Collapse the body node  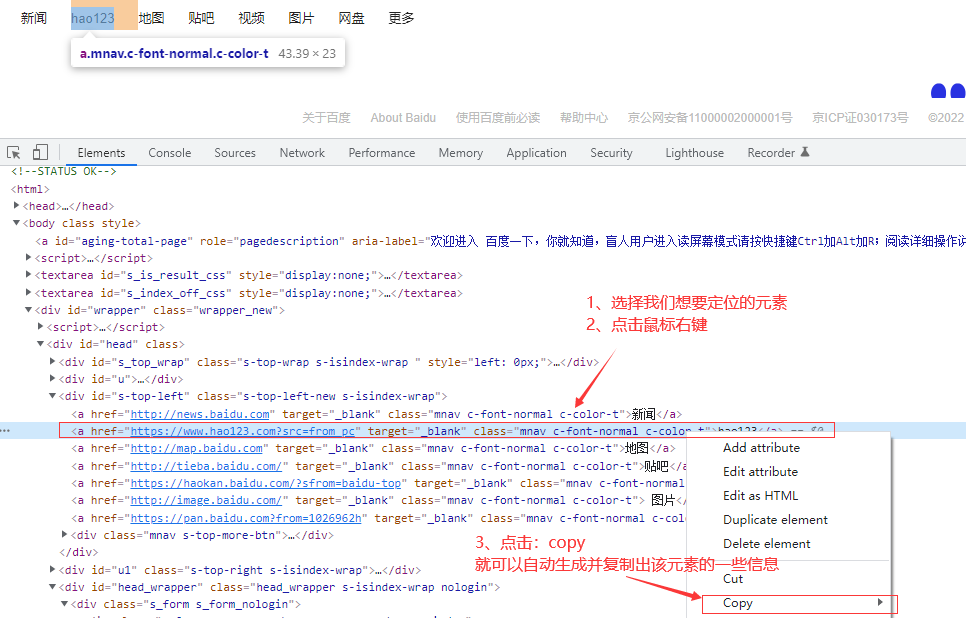[17, 223]
